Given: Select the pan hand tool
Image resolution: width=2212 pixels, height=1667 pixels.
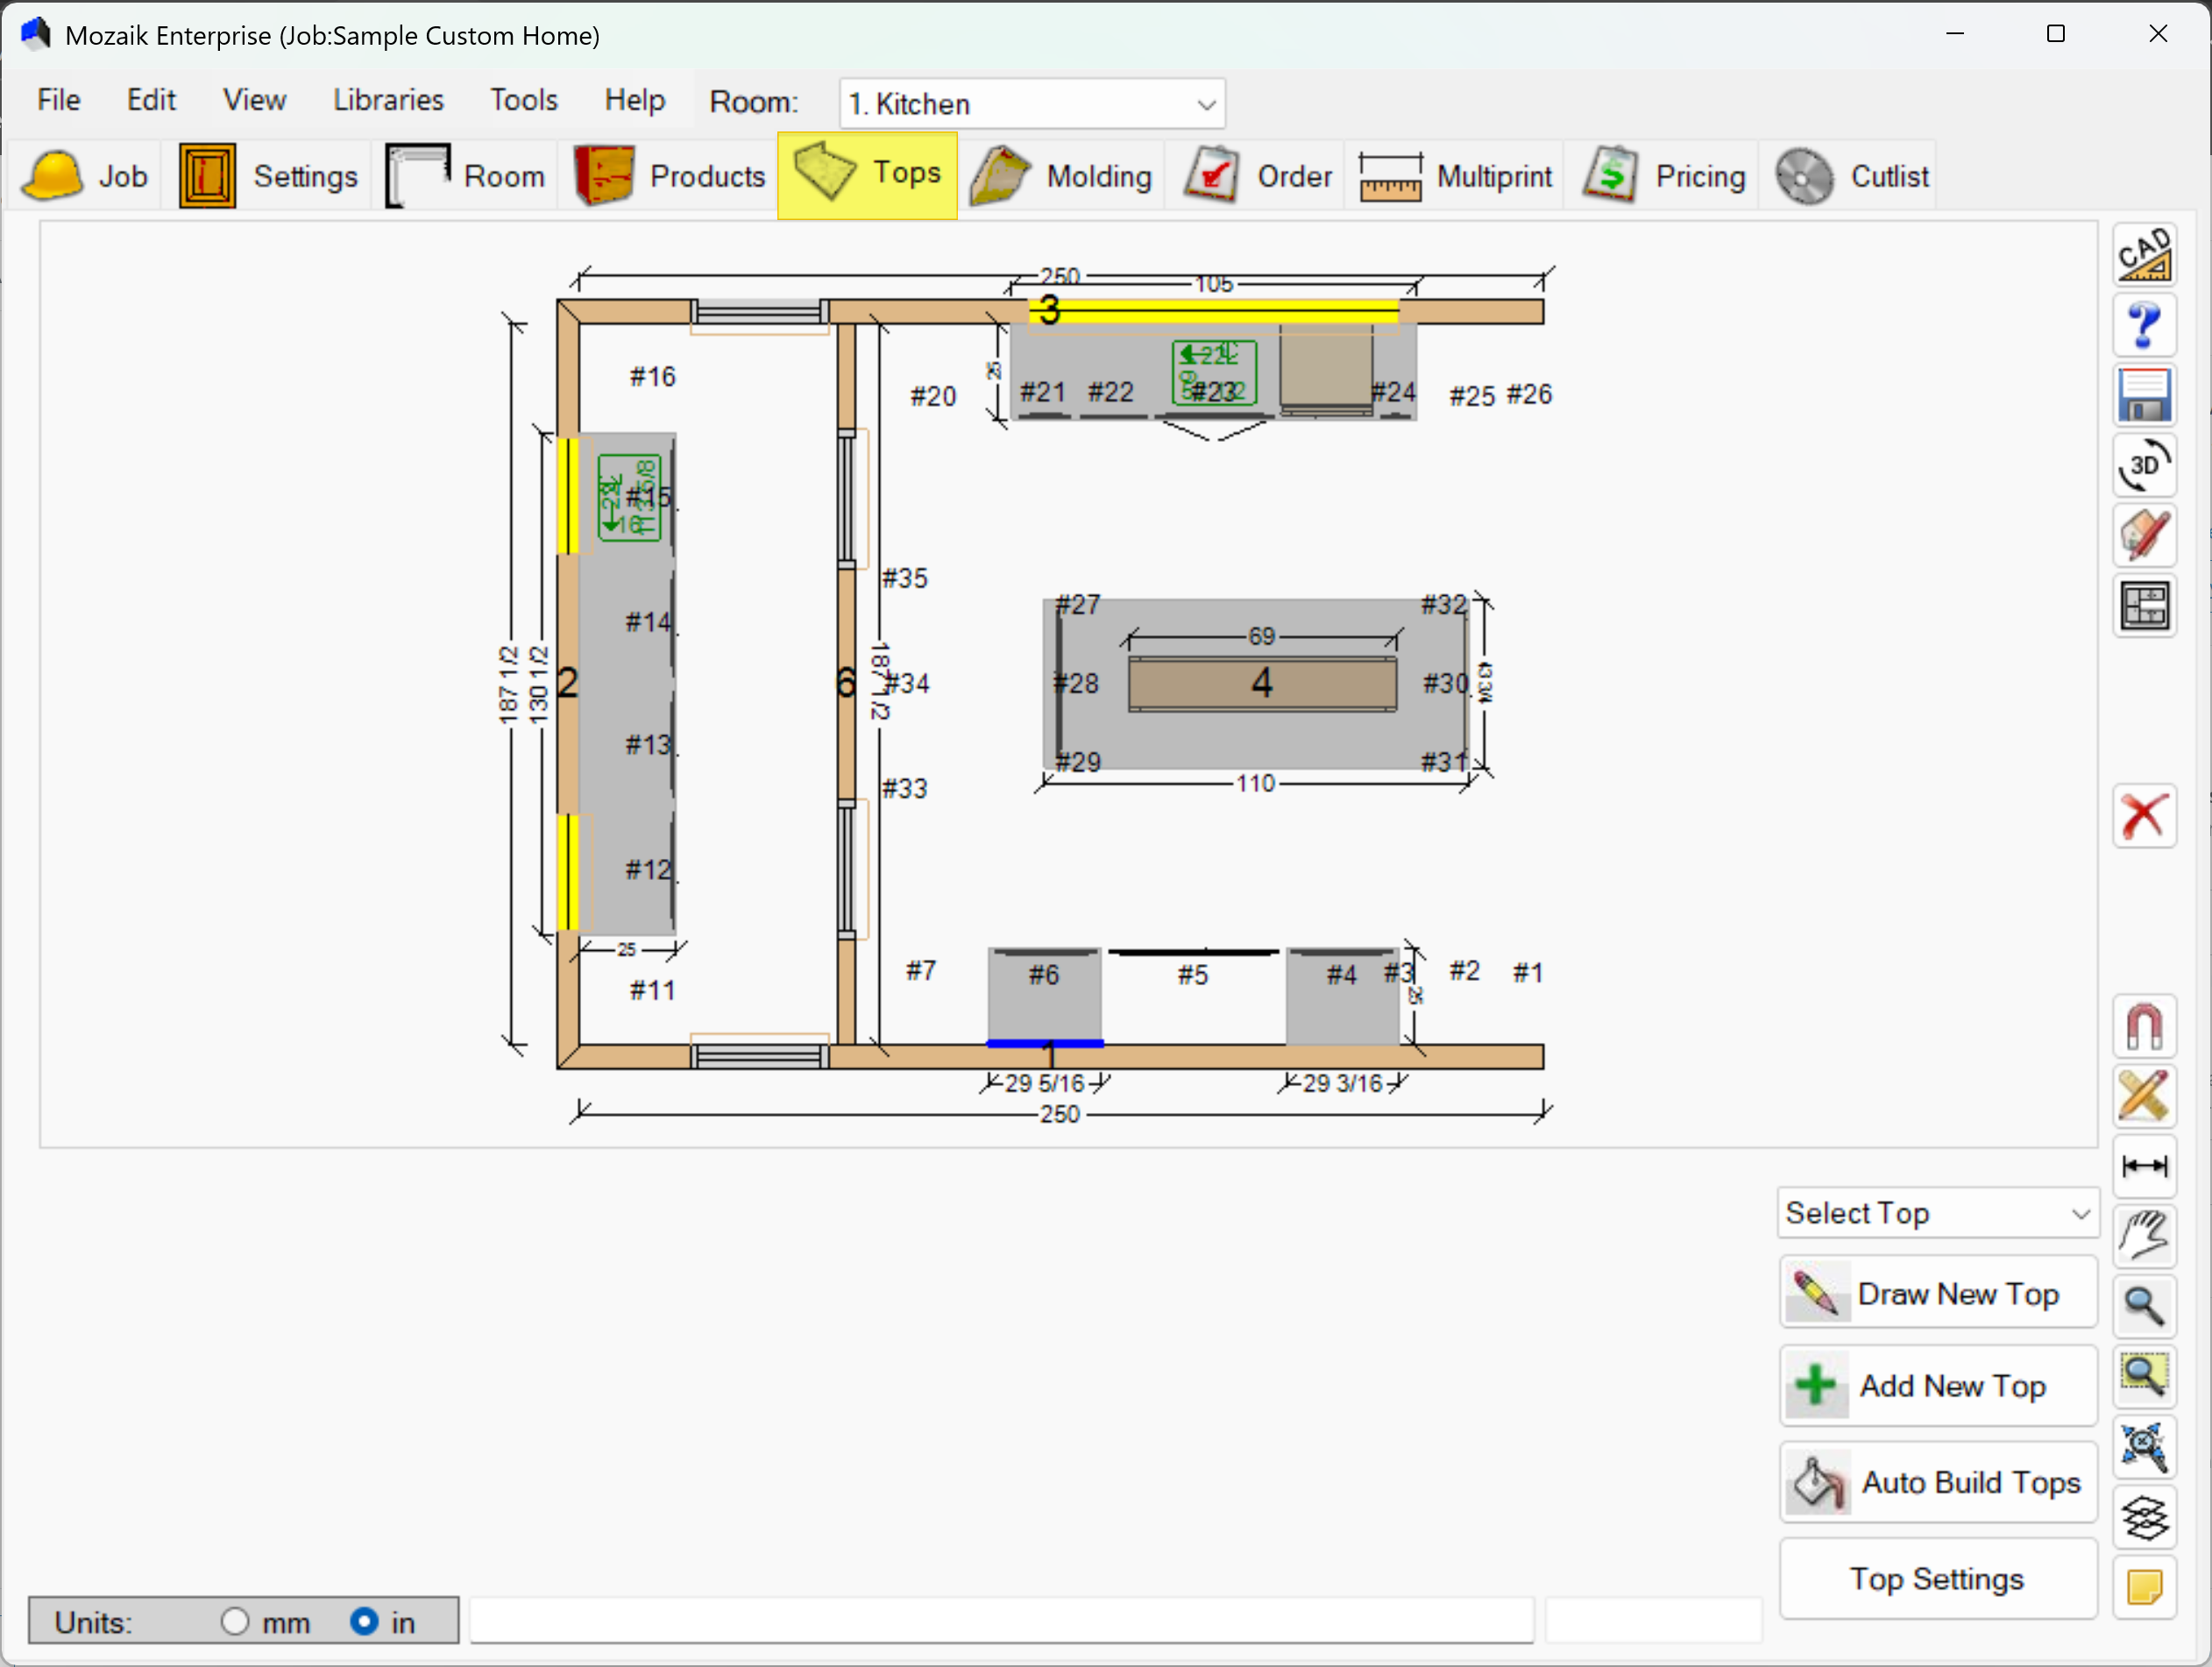Looking at the screenshot, I should coord(2143,1236).
